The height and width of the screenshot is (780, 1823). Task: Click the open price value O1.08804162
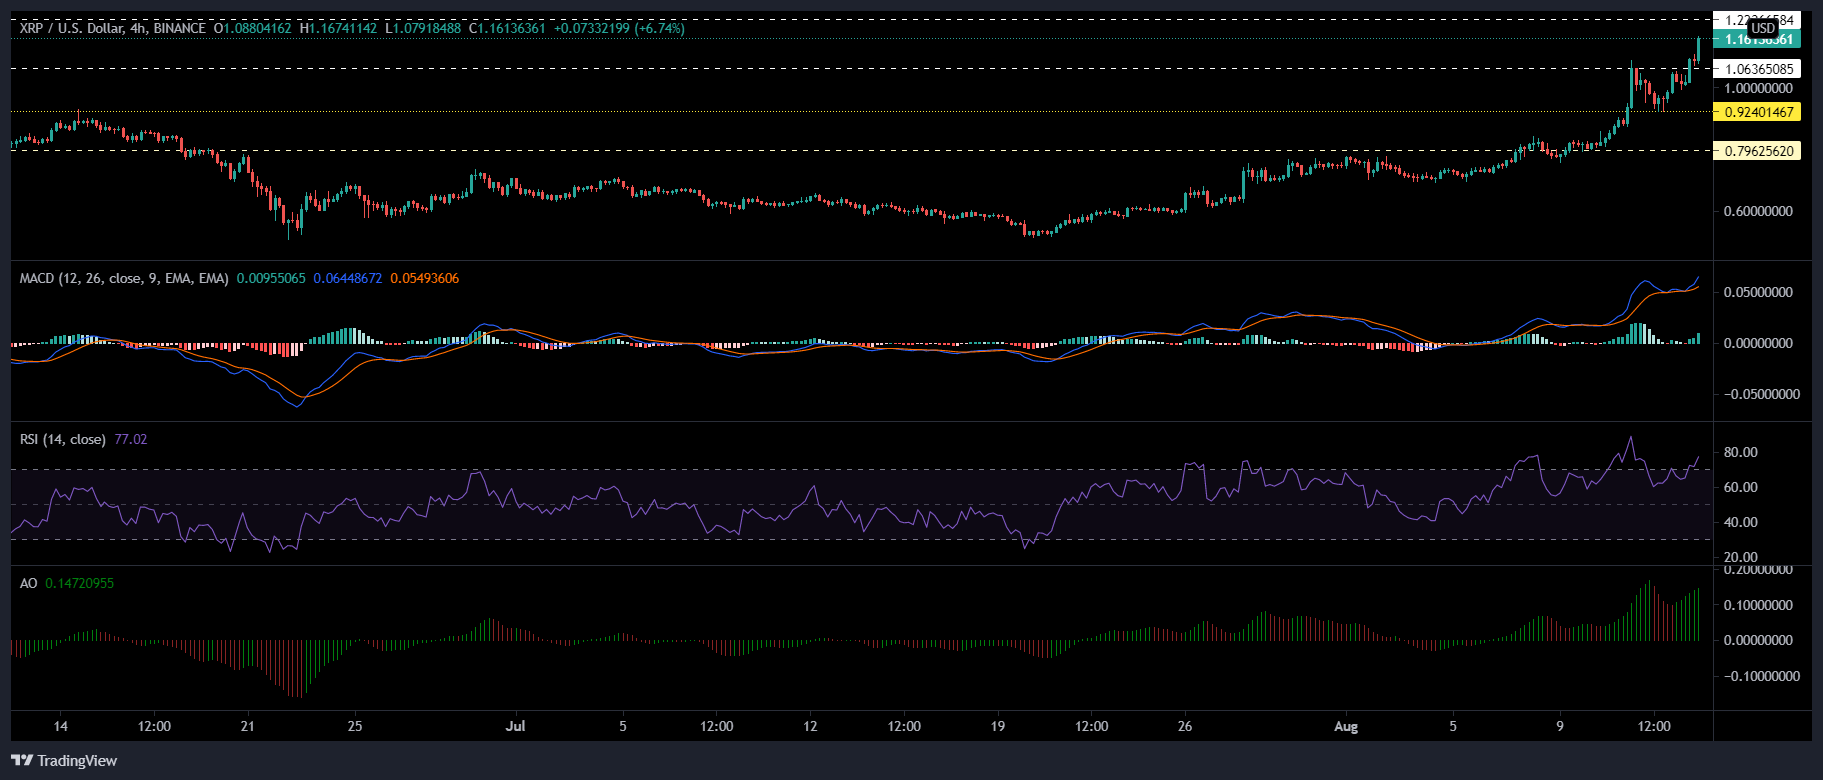[x=253, y=28]
